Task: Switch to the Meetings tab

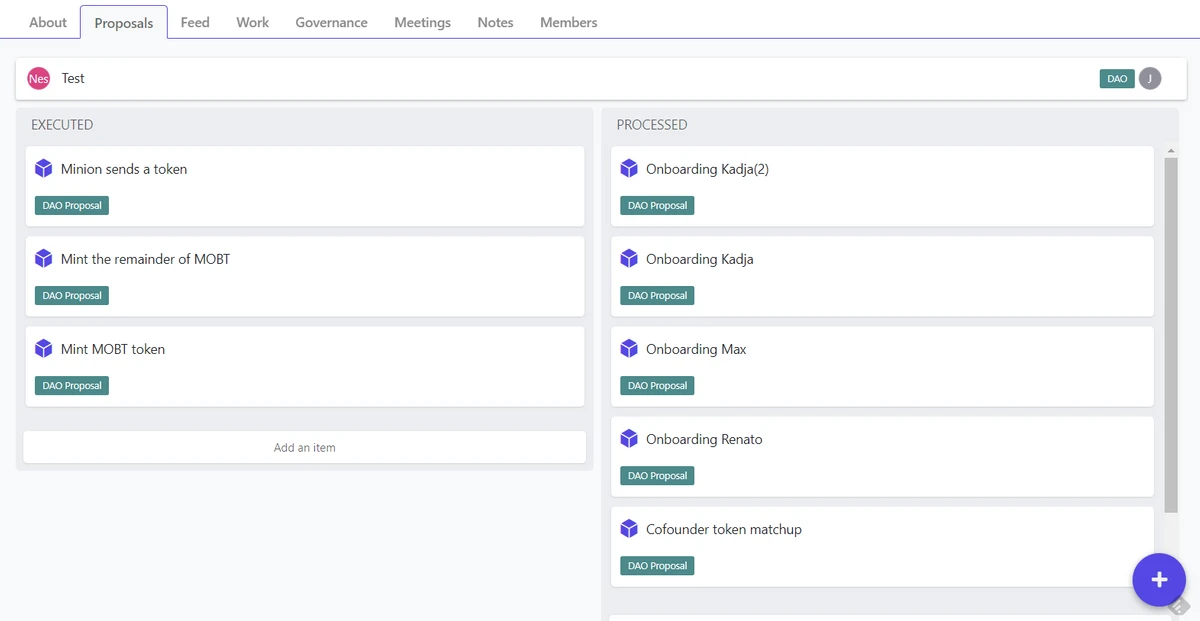Action: (422, 21)
